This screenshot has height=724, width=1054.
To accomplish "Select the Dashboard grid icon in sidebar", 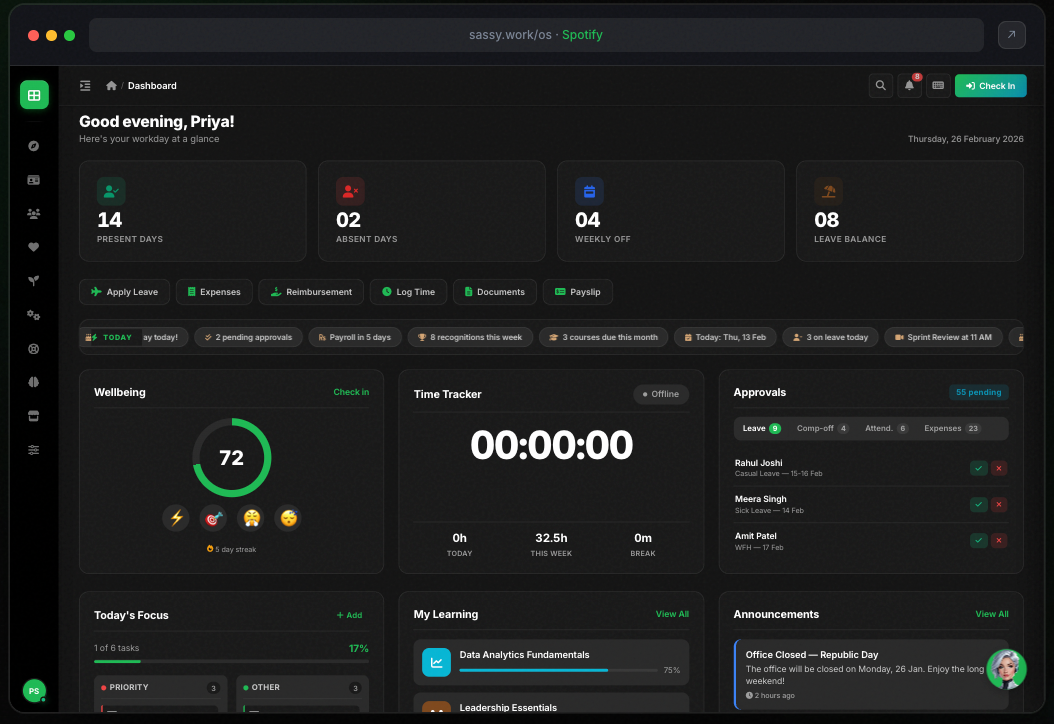I will (x=34, y=94).
